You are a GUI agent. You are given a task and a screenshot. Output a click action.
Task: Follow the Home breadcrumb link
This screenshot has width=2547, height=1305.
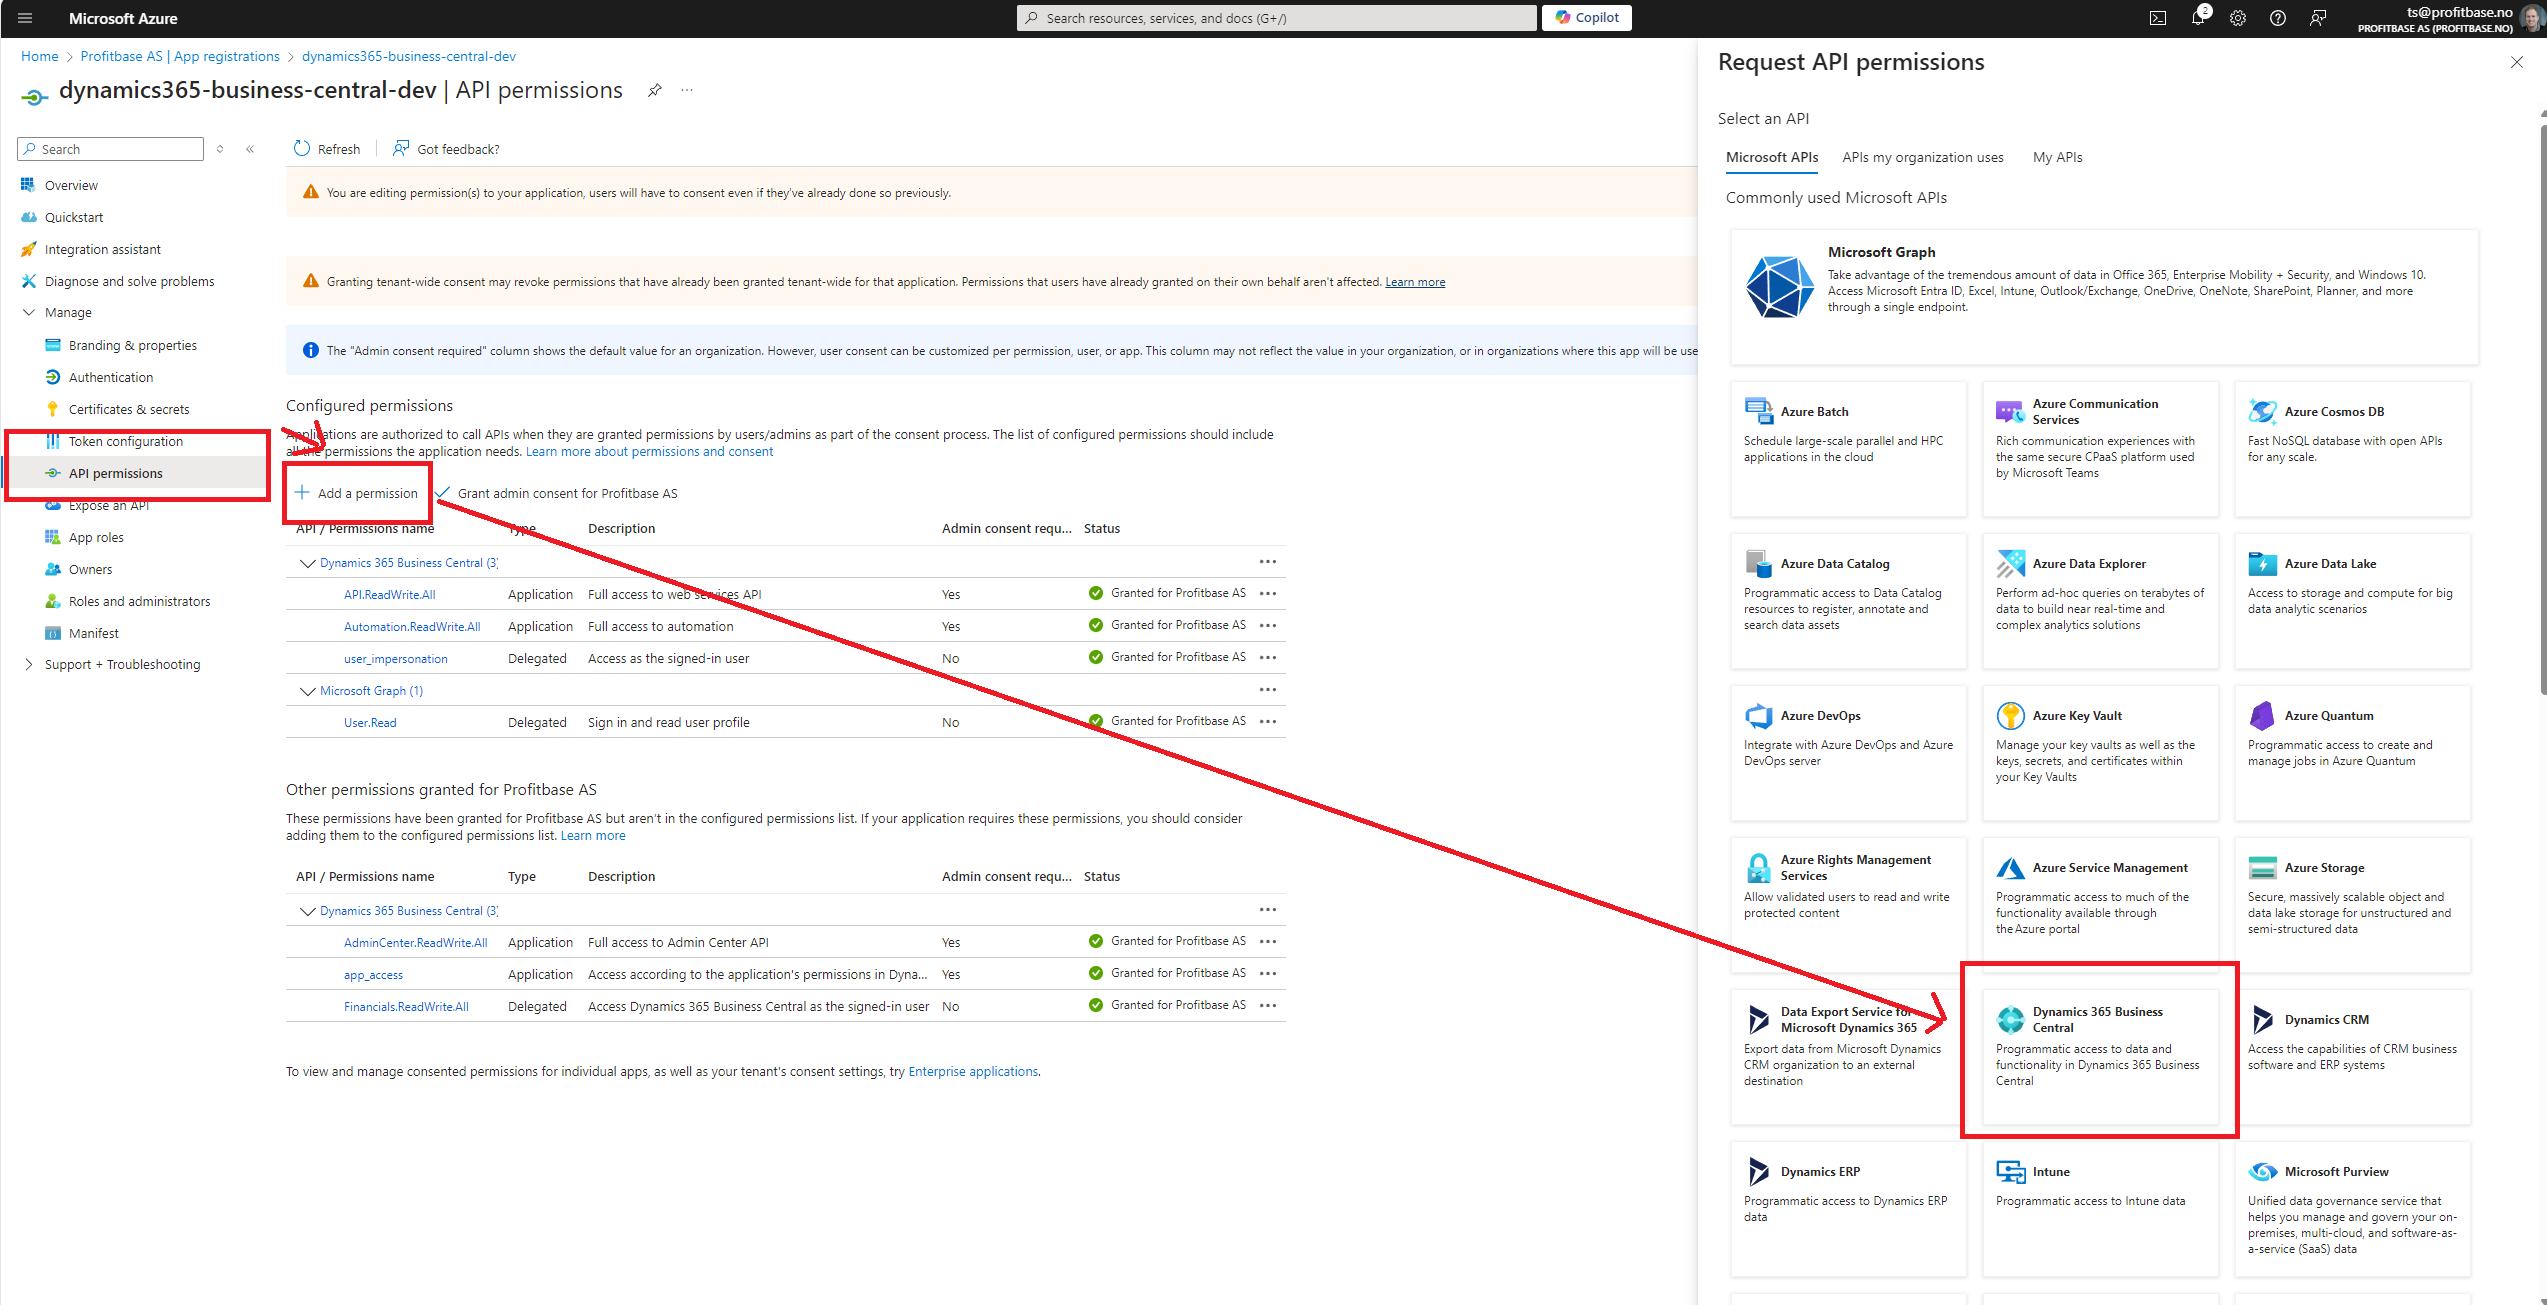click(x=40, y=56)
